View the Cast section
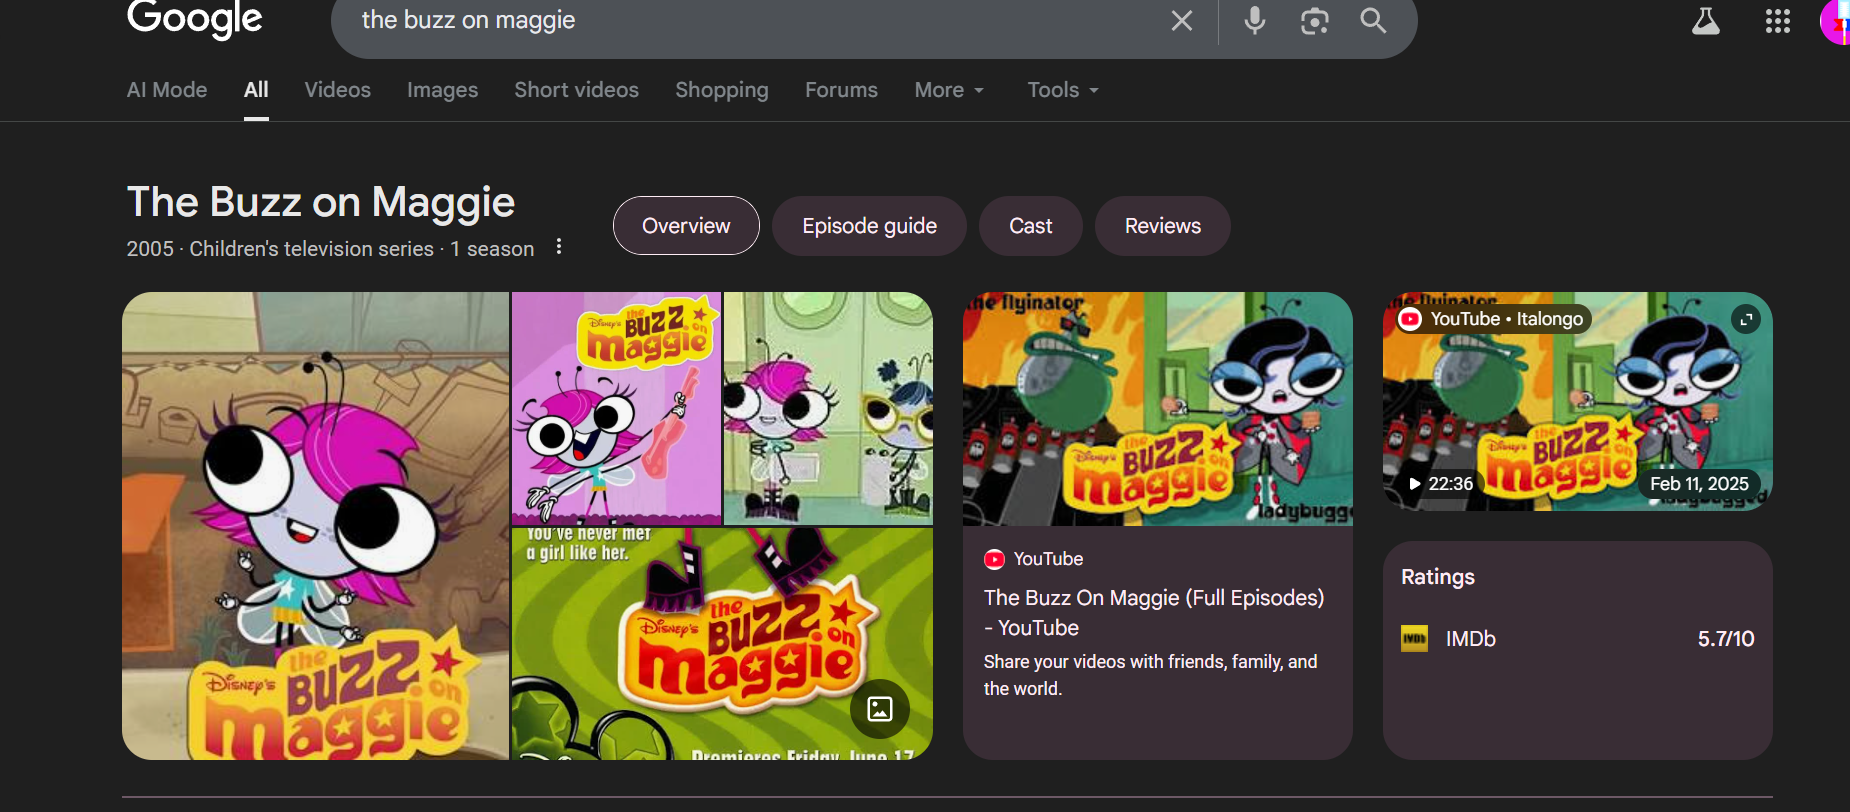 [1030, 226]
